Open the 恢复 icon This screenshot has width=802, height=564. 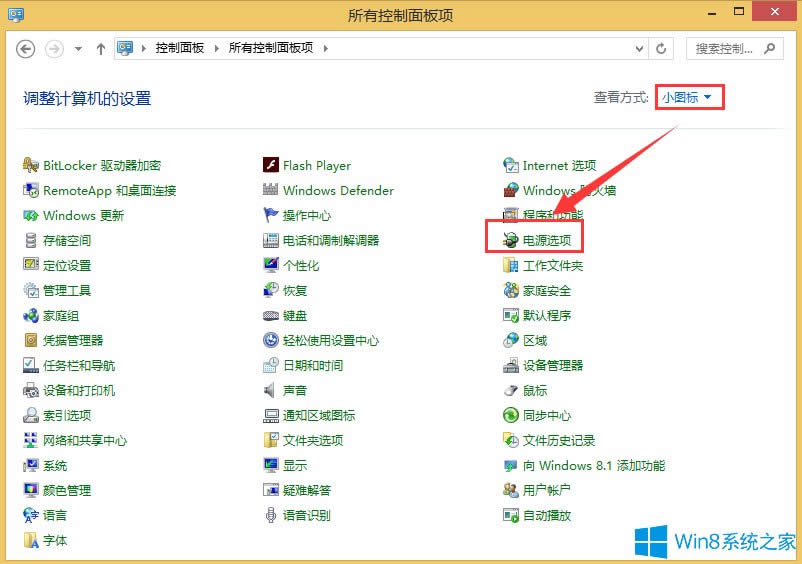[x=271, y=290]
